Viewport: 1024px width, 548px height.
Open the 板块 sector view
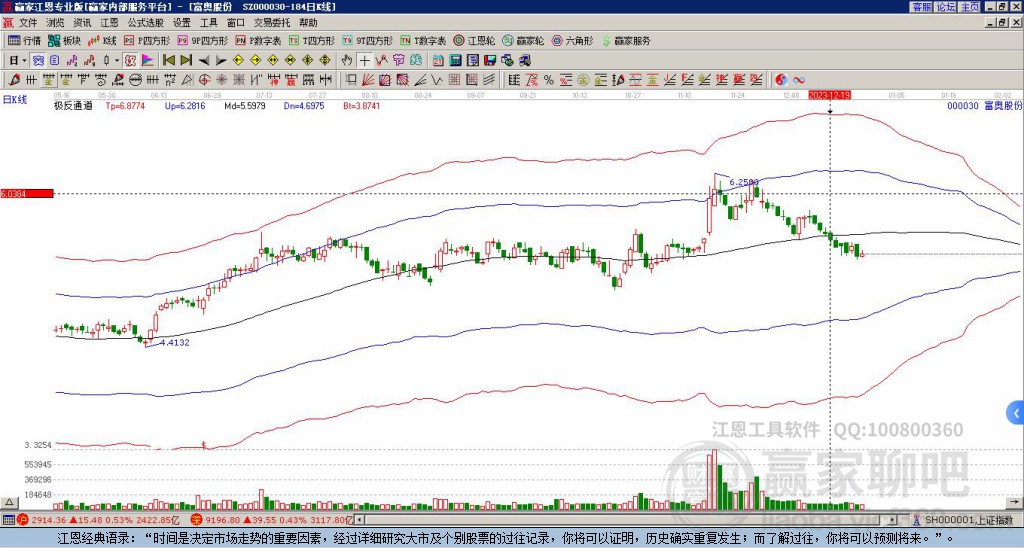tap(64, 40)
